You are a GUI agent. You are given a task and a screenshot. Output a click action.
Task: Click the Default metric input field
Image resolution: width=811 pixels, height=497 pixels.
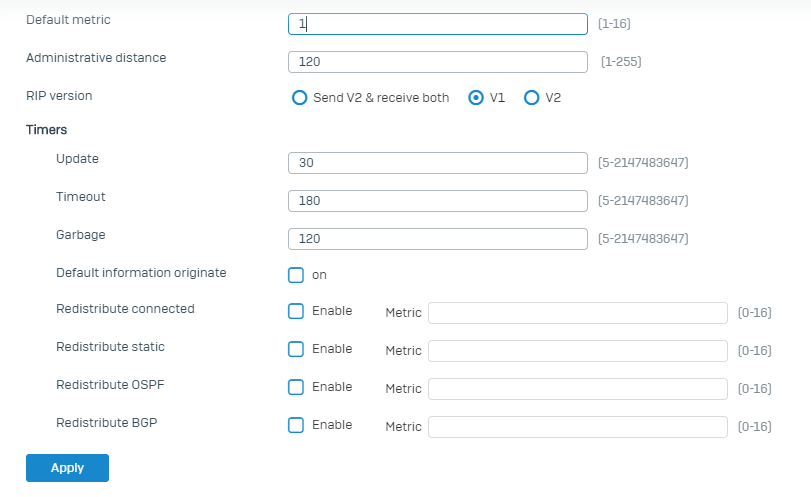(x=437, y=24)
